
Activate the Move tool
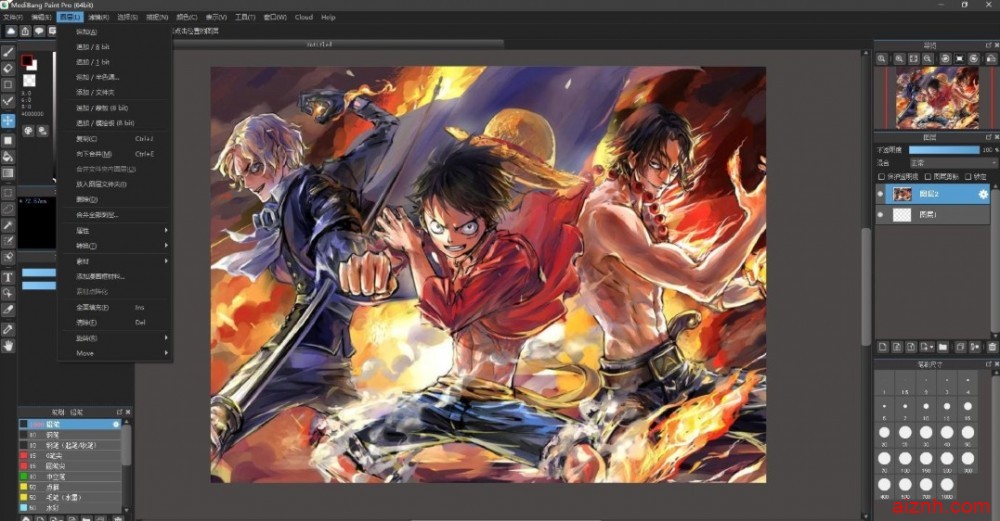point(9,120)
